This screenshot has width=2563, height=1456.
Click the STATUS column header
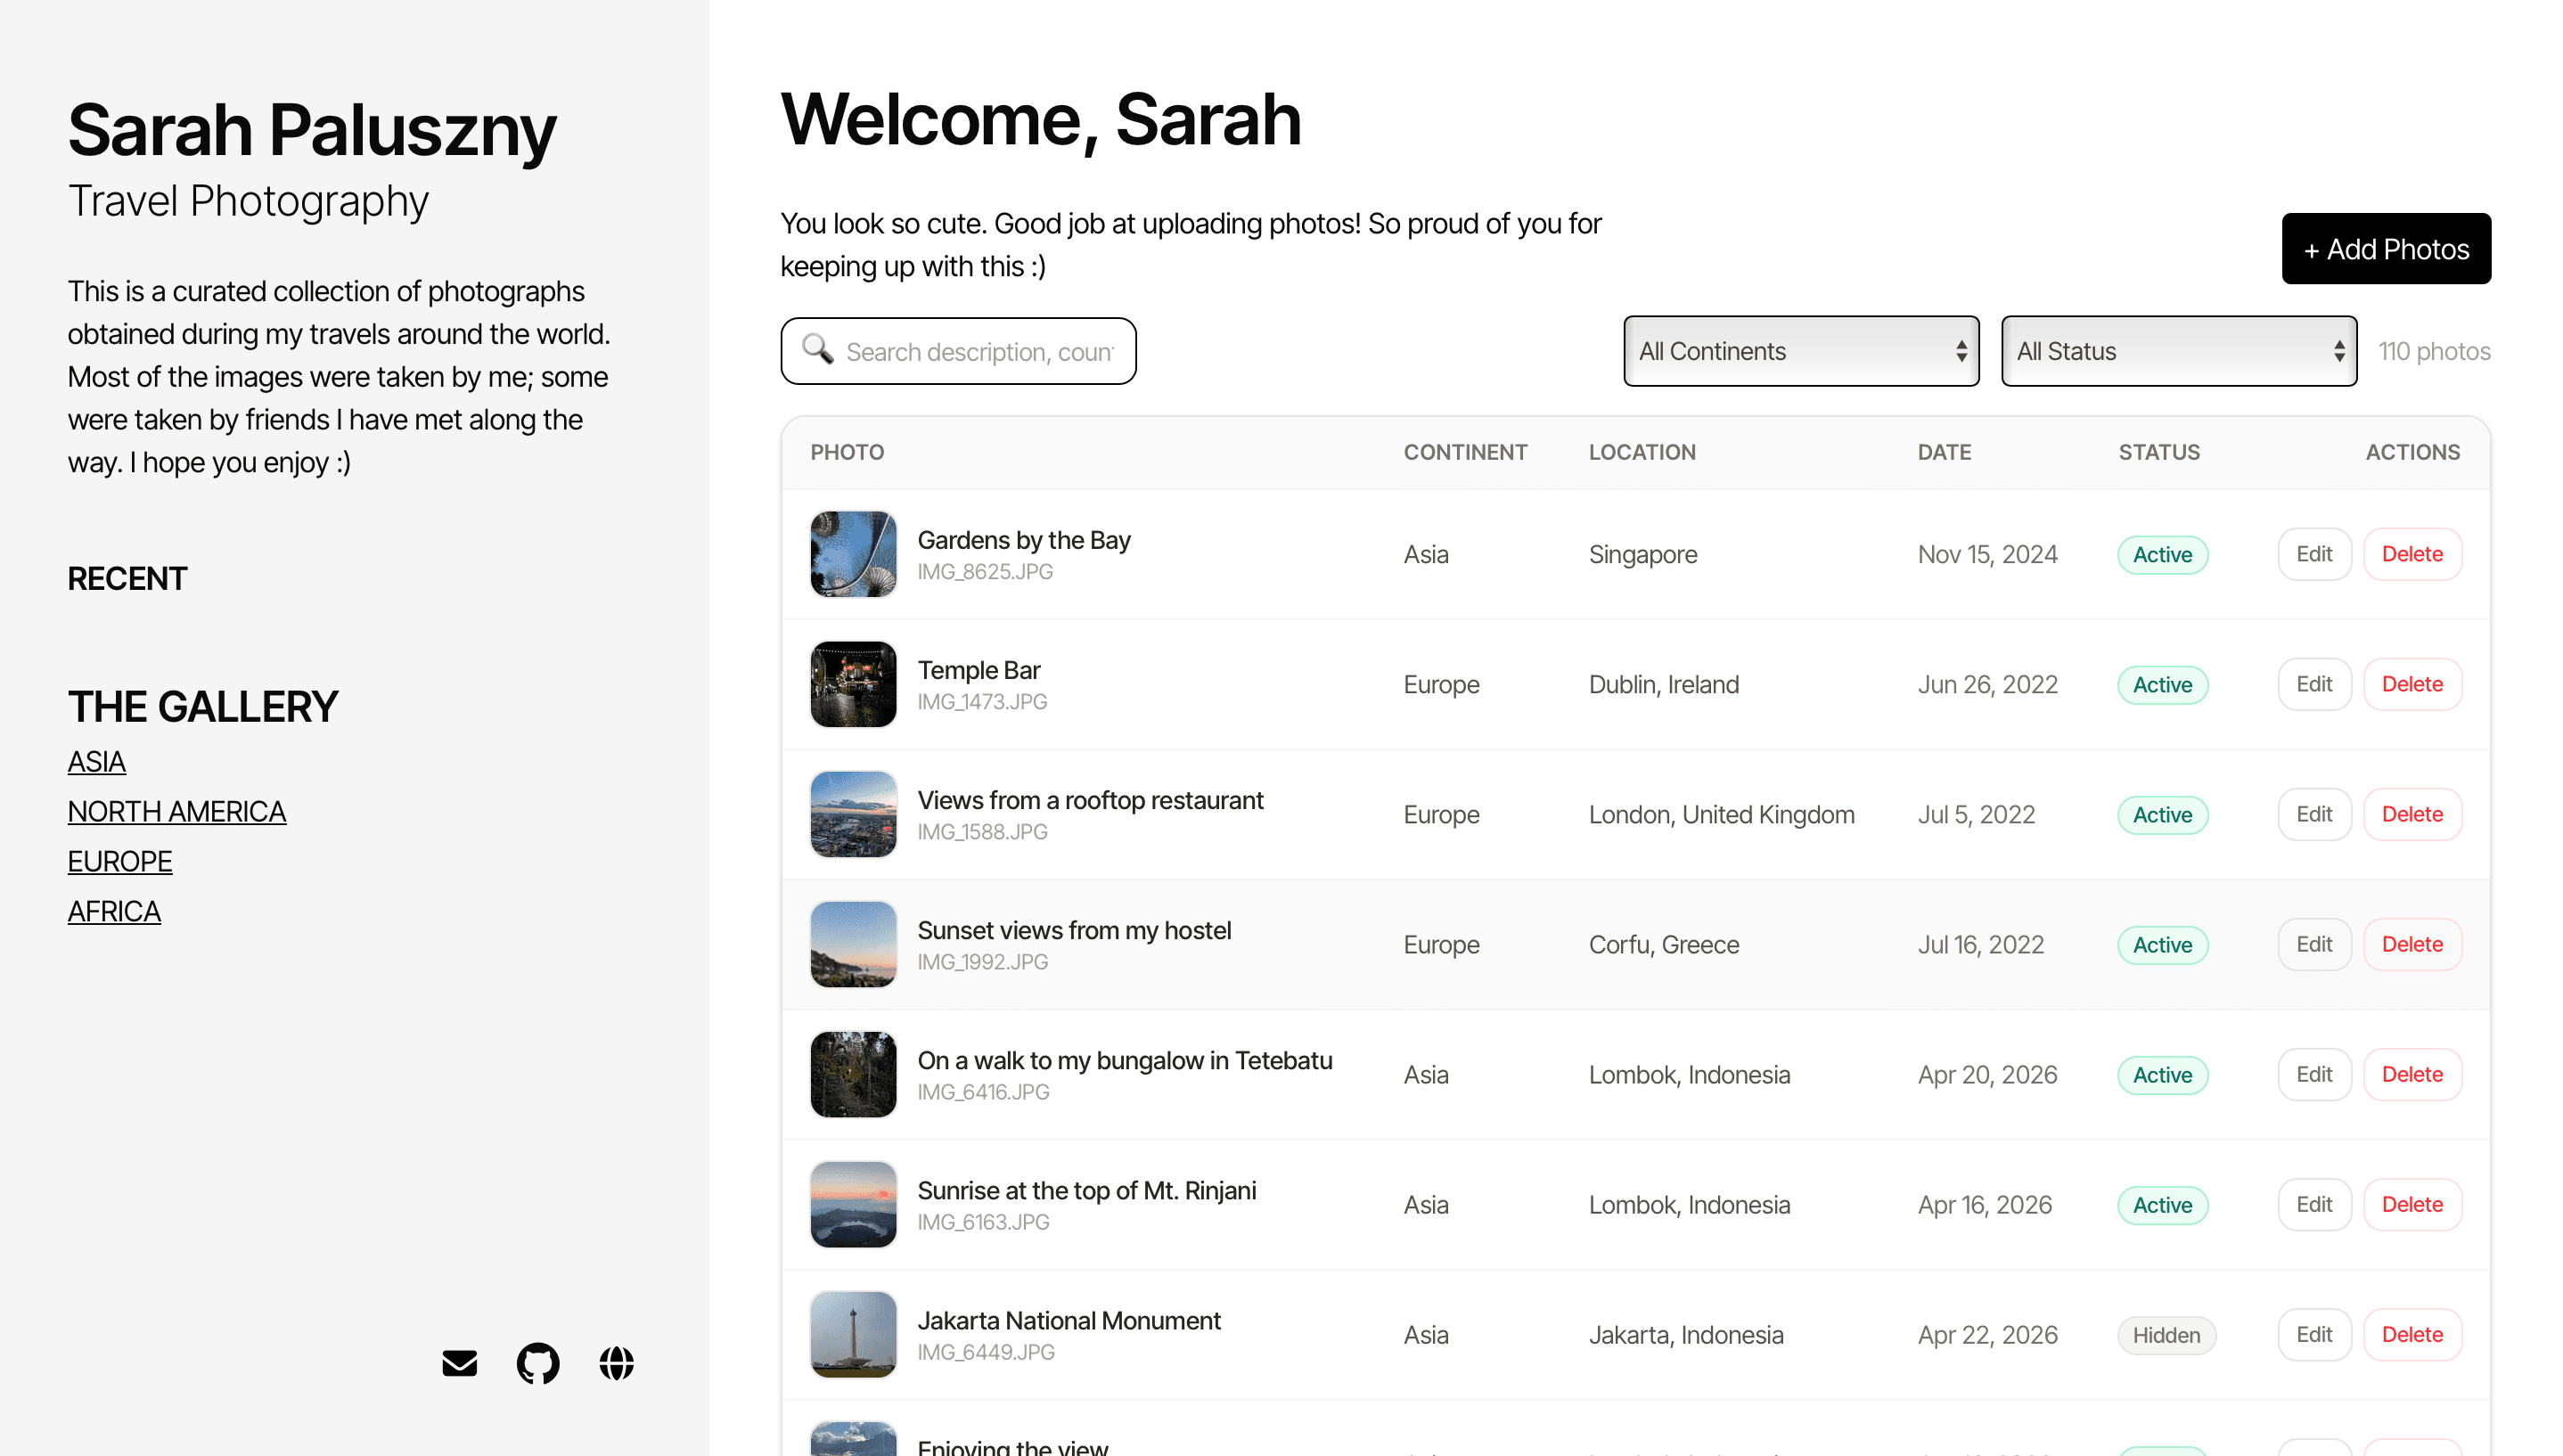pos(2159,452)
